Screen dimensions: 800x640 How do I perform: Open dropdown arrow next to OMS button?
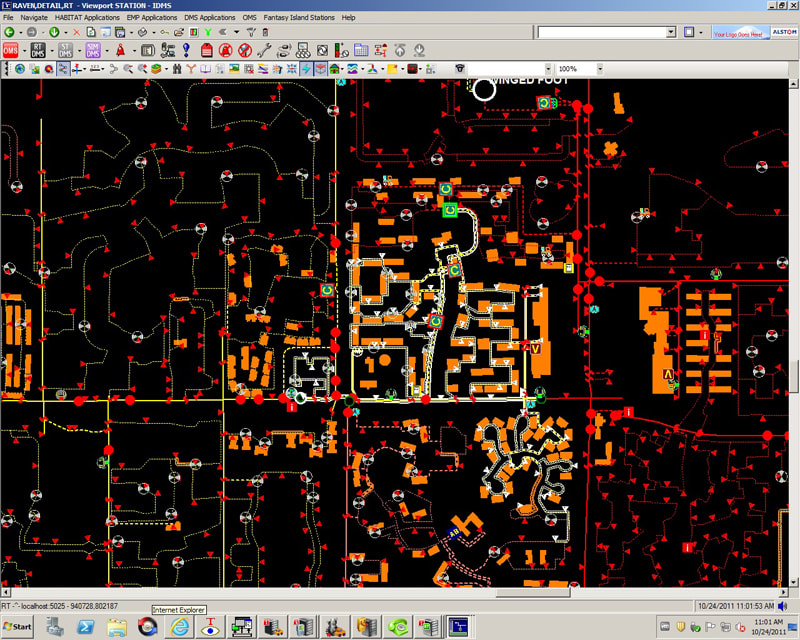pyautogui.click(x=24, y=51)
